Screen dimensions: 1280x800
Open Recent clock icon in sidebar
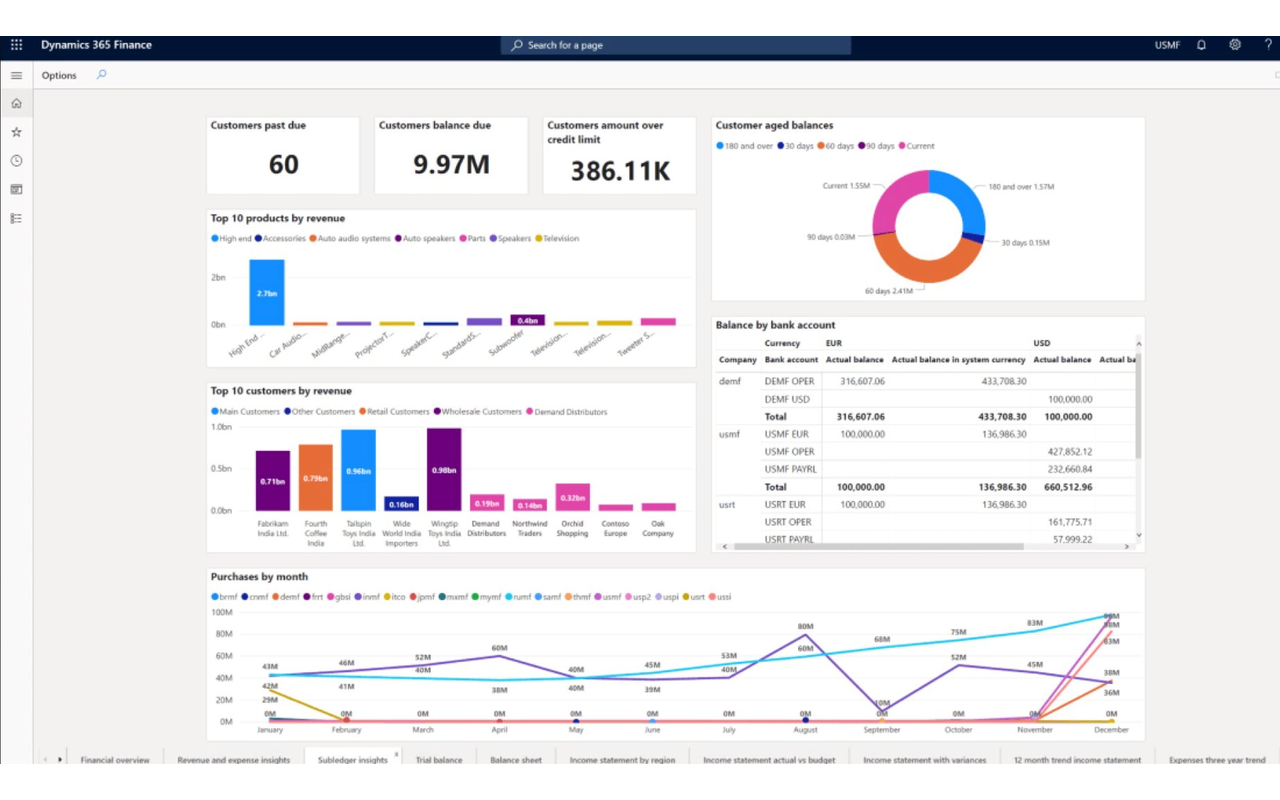[16, 160]
